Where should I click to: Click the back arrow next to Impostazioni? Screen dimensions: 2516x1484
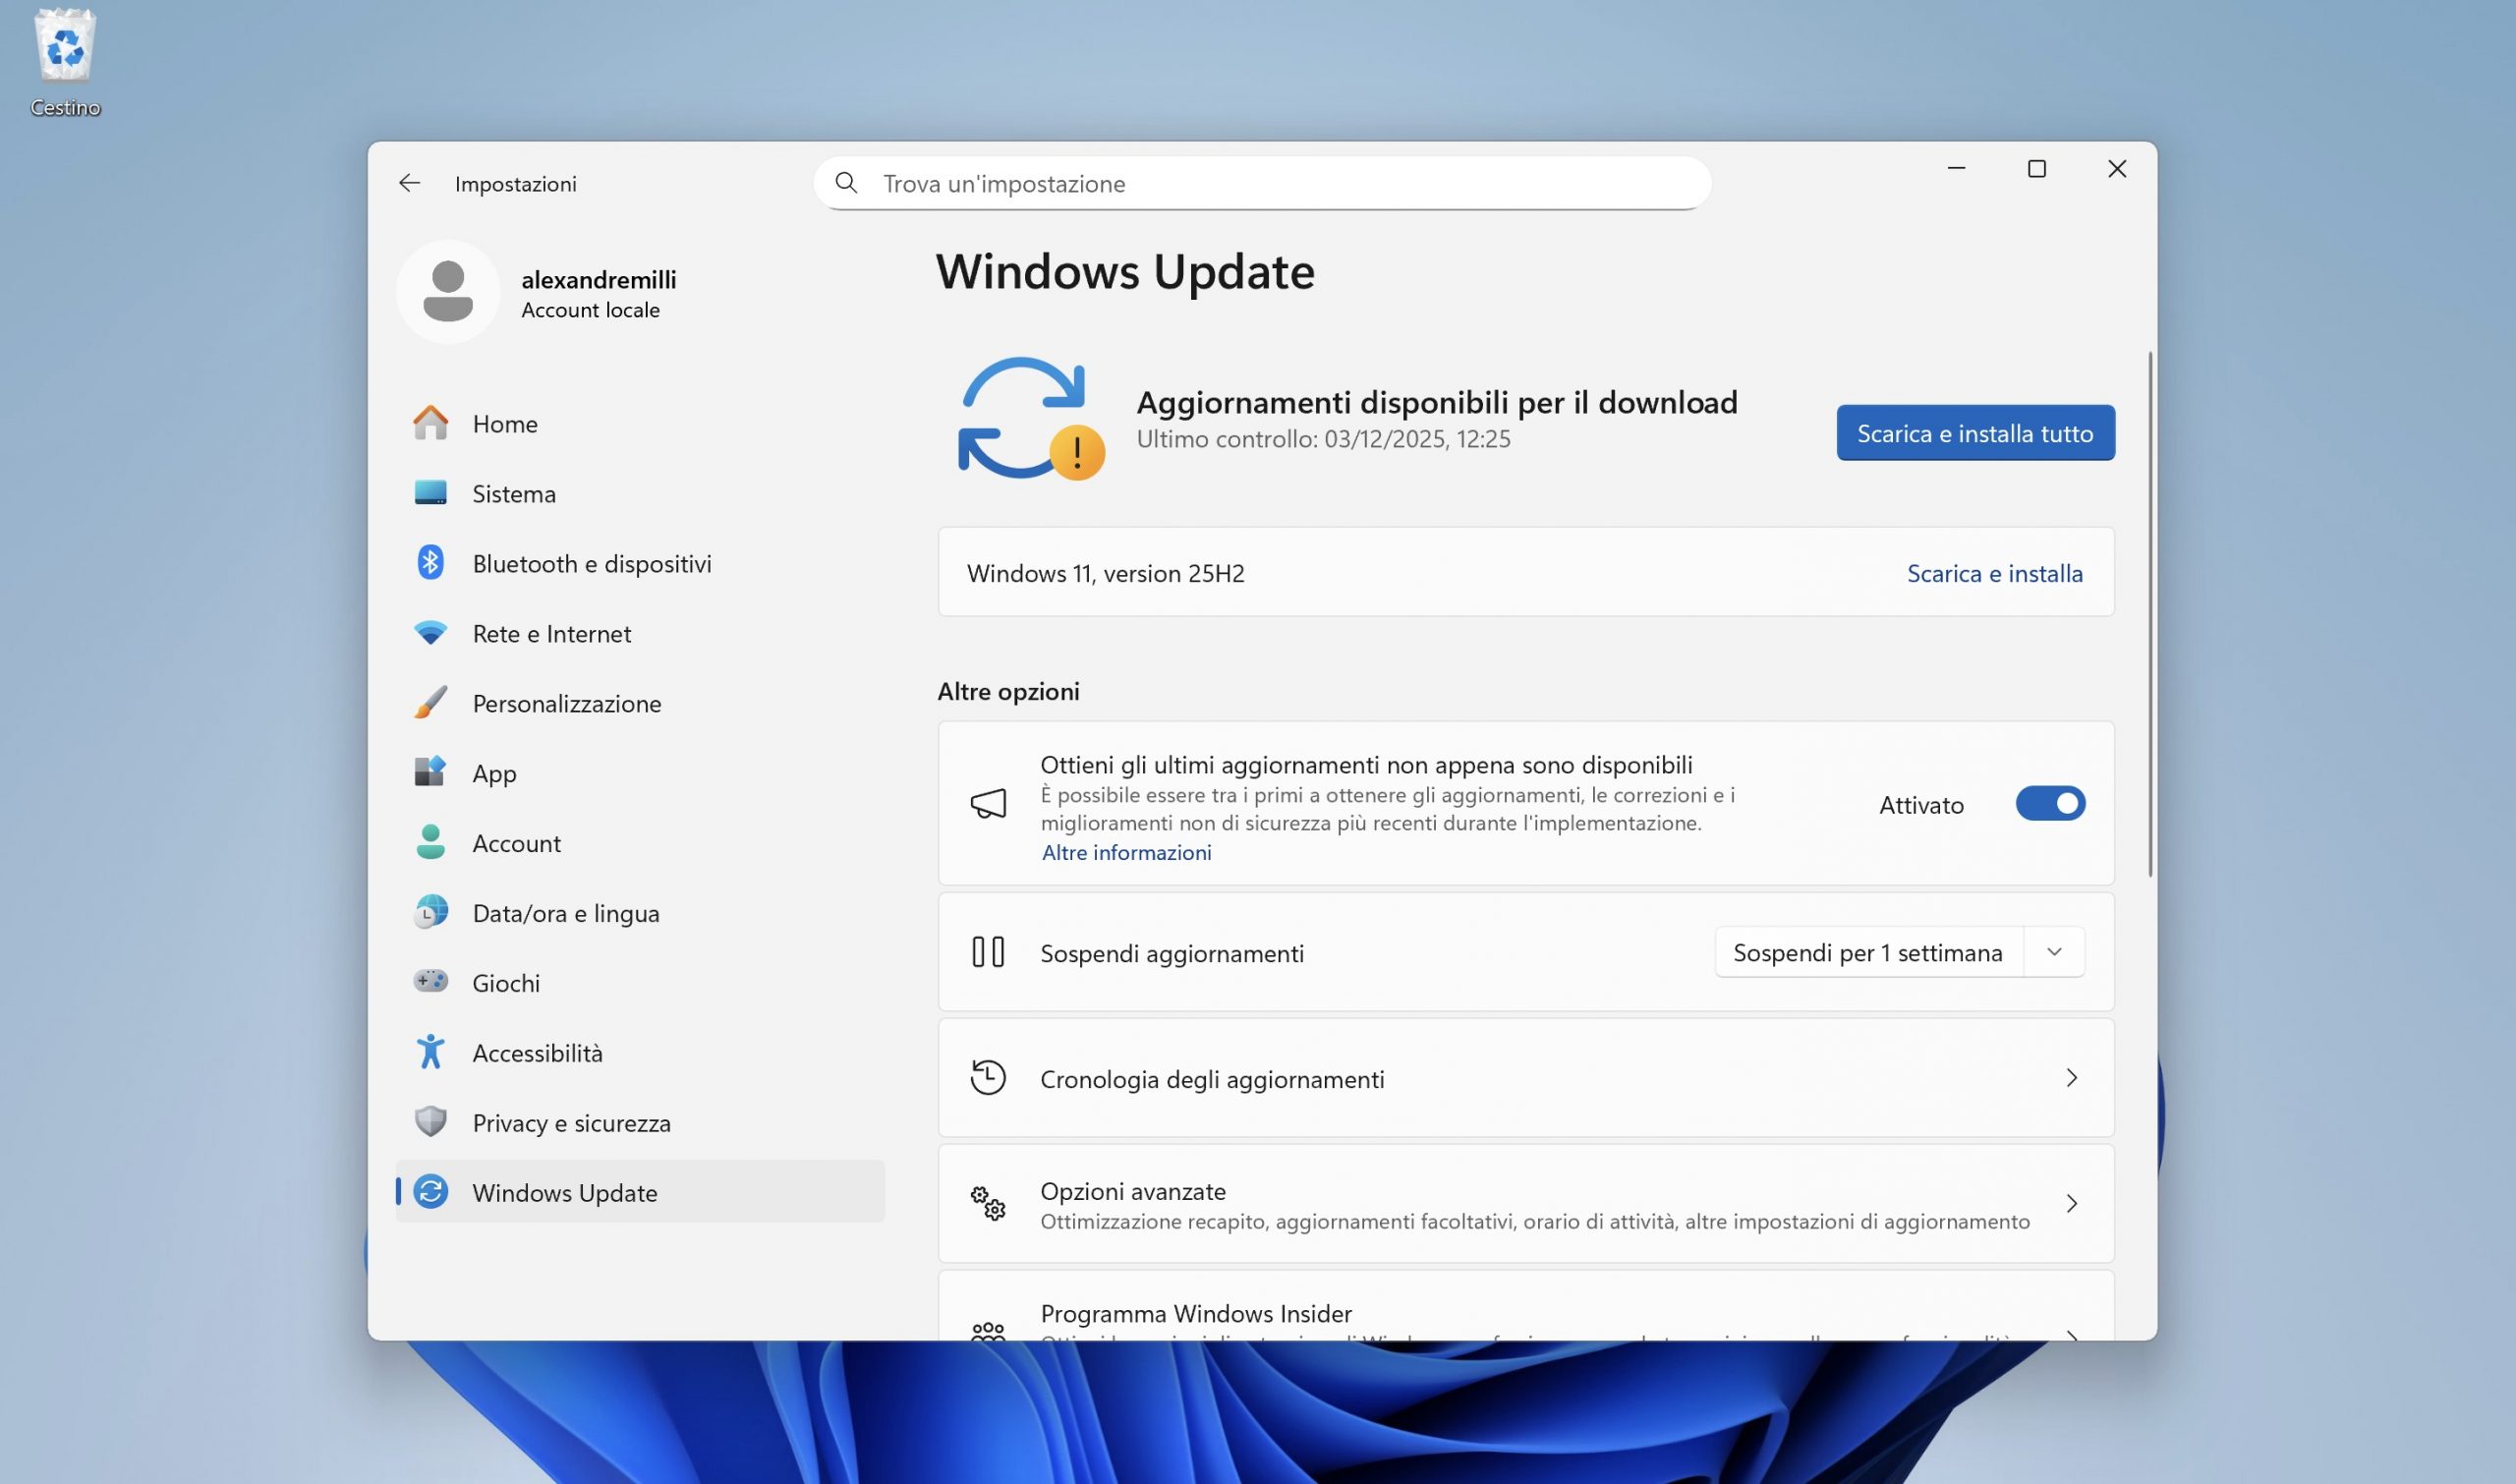(x=409, y=183)
